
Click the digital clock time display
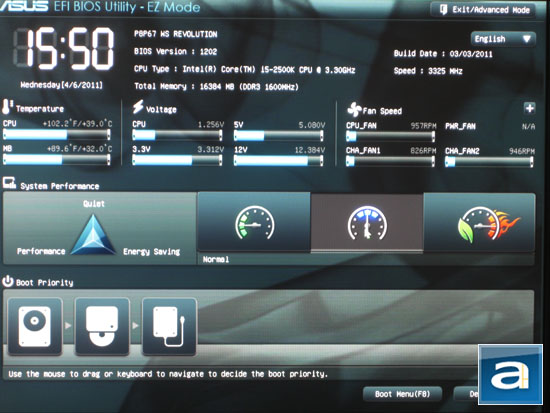click(63, 49)
